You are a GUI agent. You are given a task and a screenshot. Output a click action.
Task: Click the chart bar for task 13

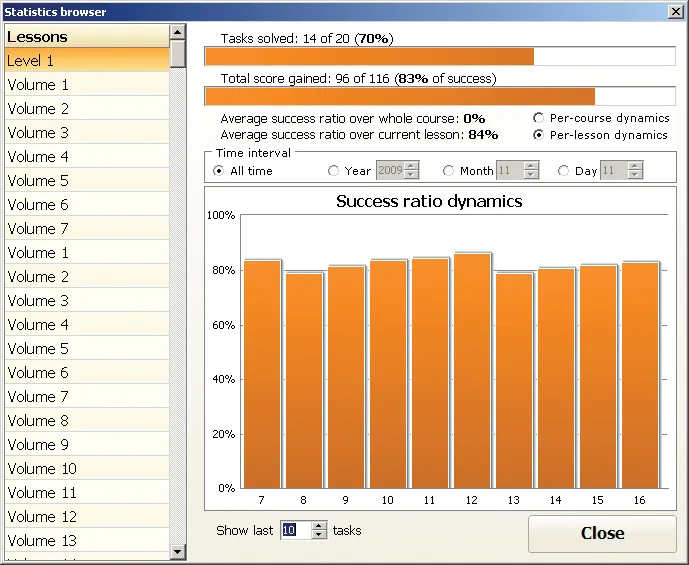[x=514, y=380]
